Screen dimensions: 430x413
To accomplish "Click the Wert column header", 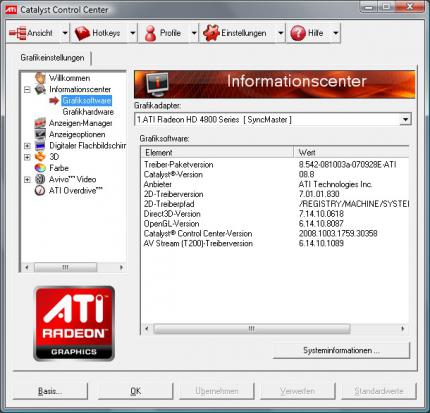I will click(x=351, y=153).
